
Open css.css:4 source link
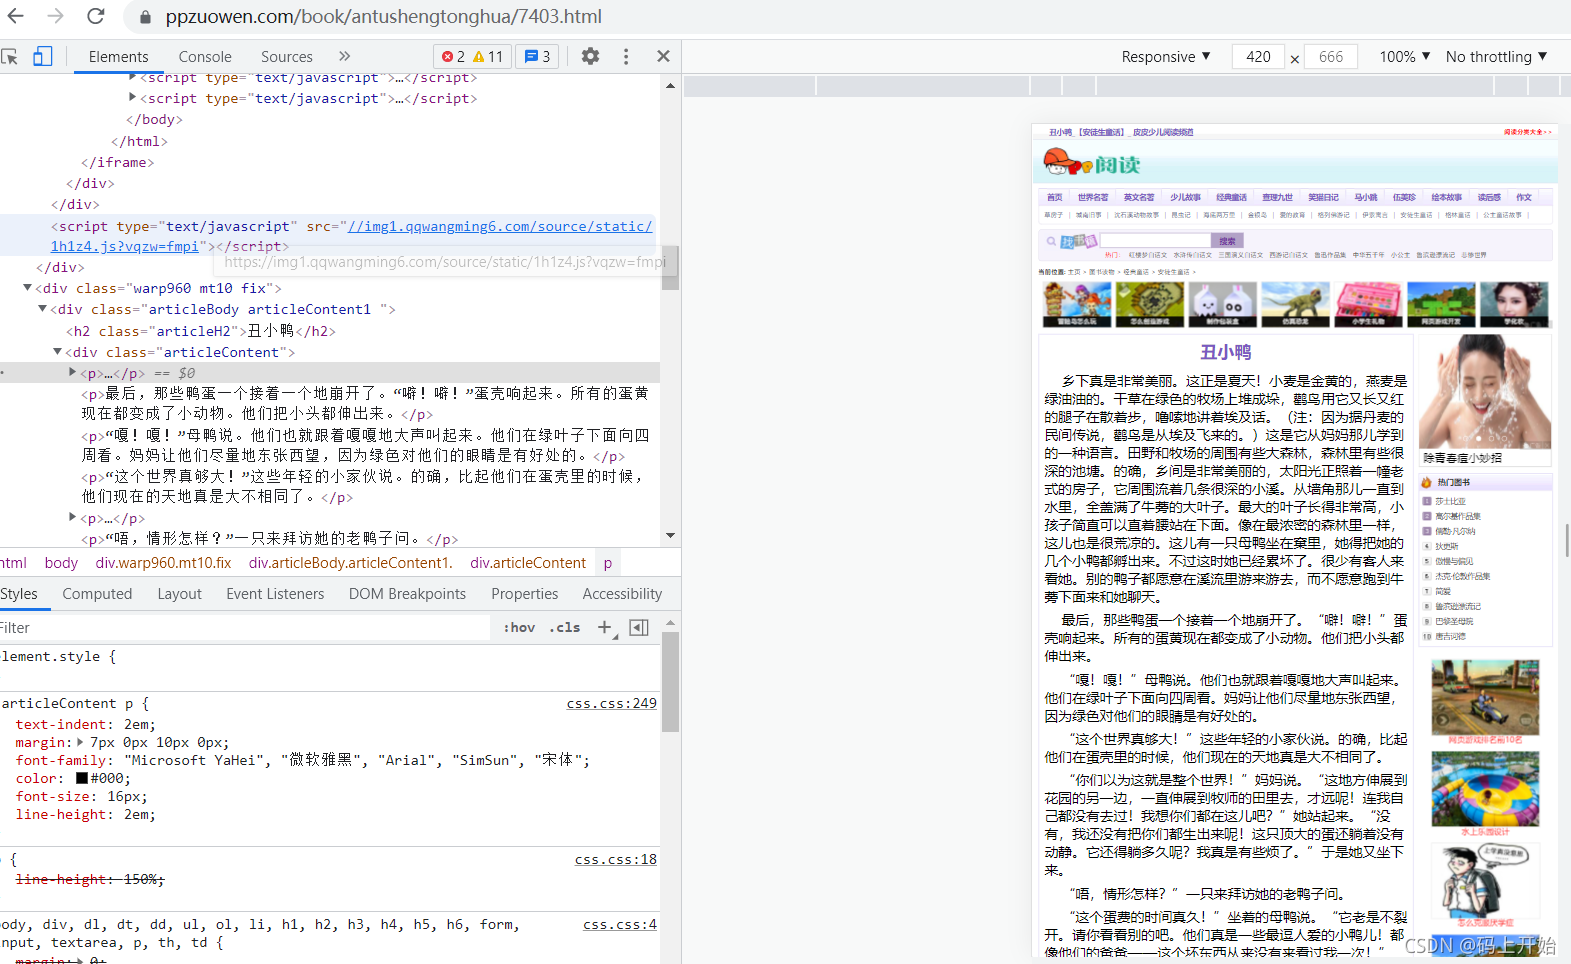620,925
